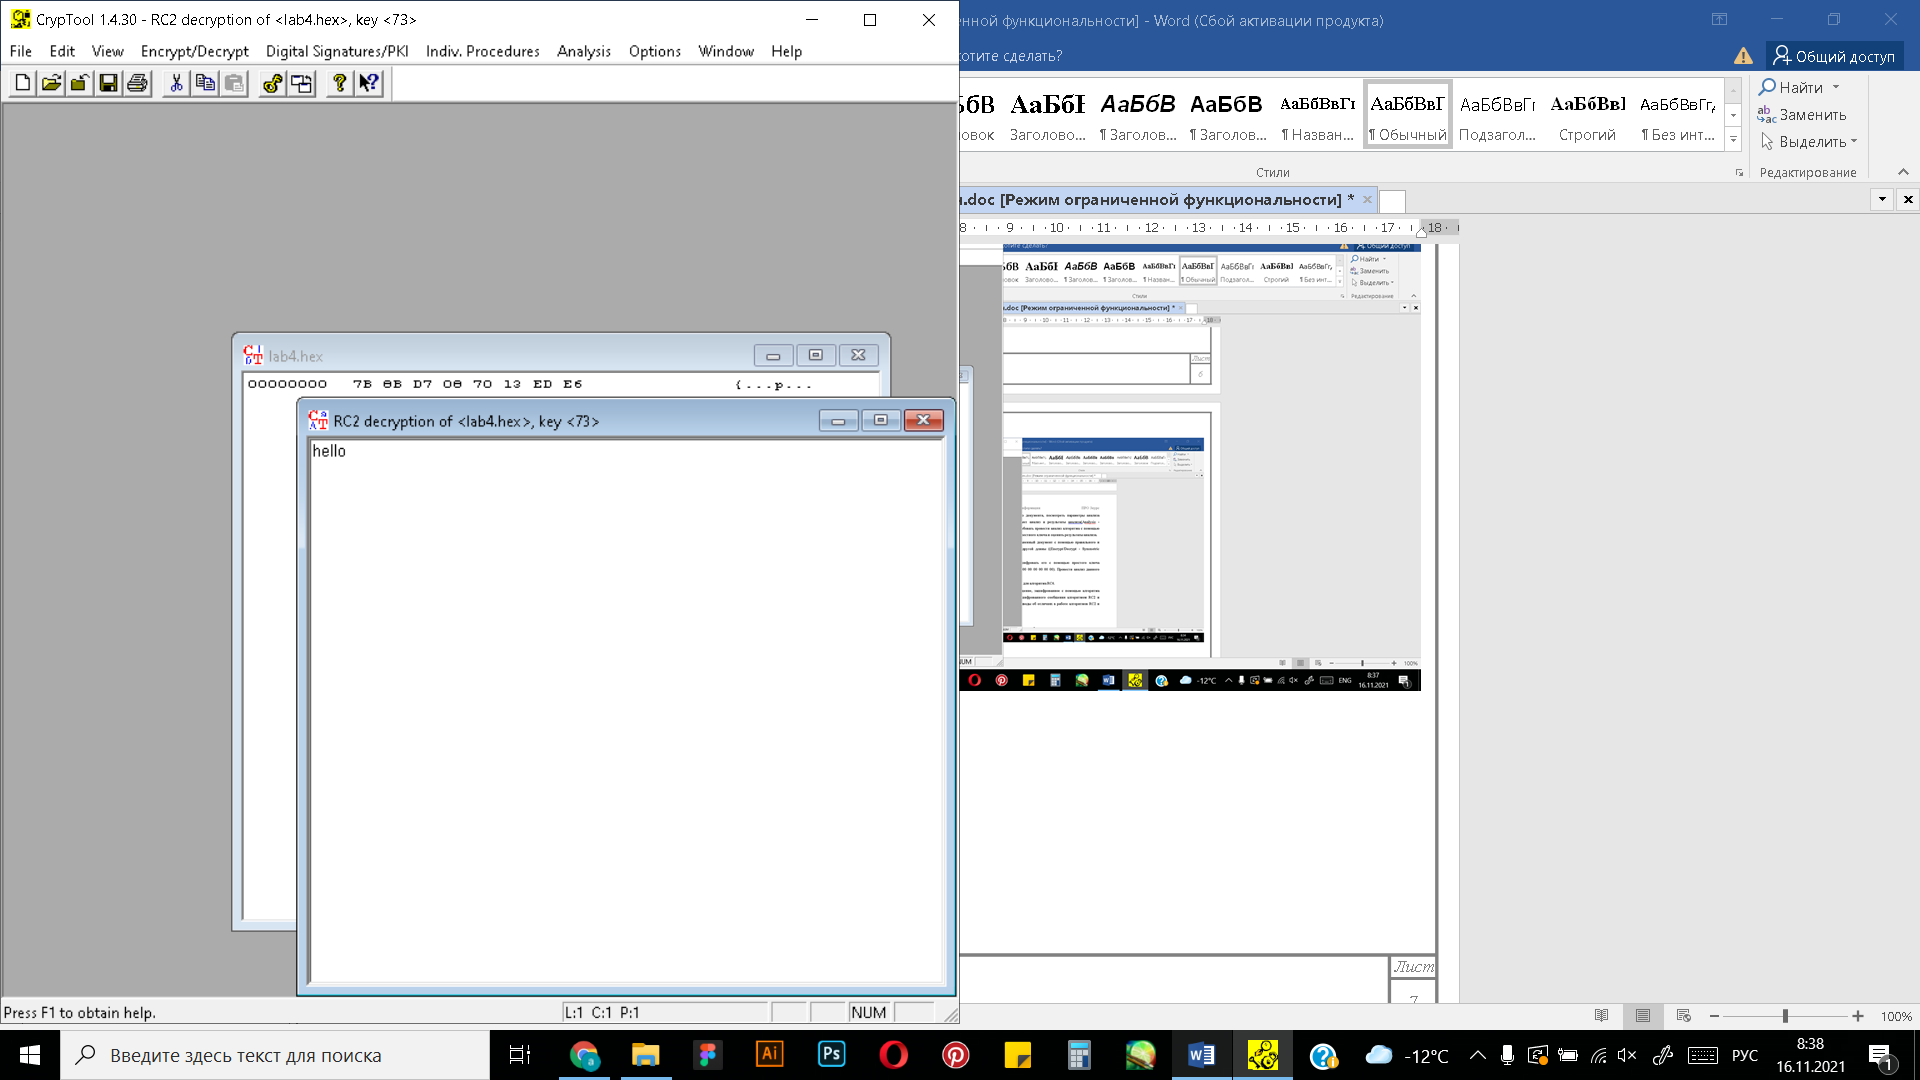This screenshot has height=1080, width=1920.
Task: Zoom out with Word minus button
Action: (1714, 1016)
